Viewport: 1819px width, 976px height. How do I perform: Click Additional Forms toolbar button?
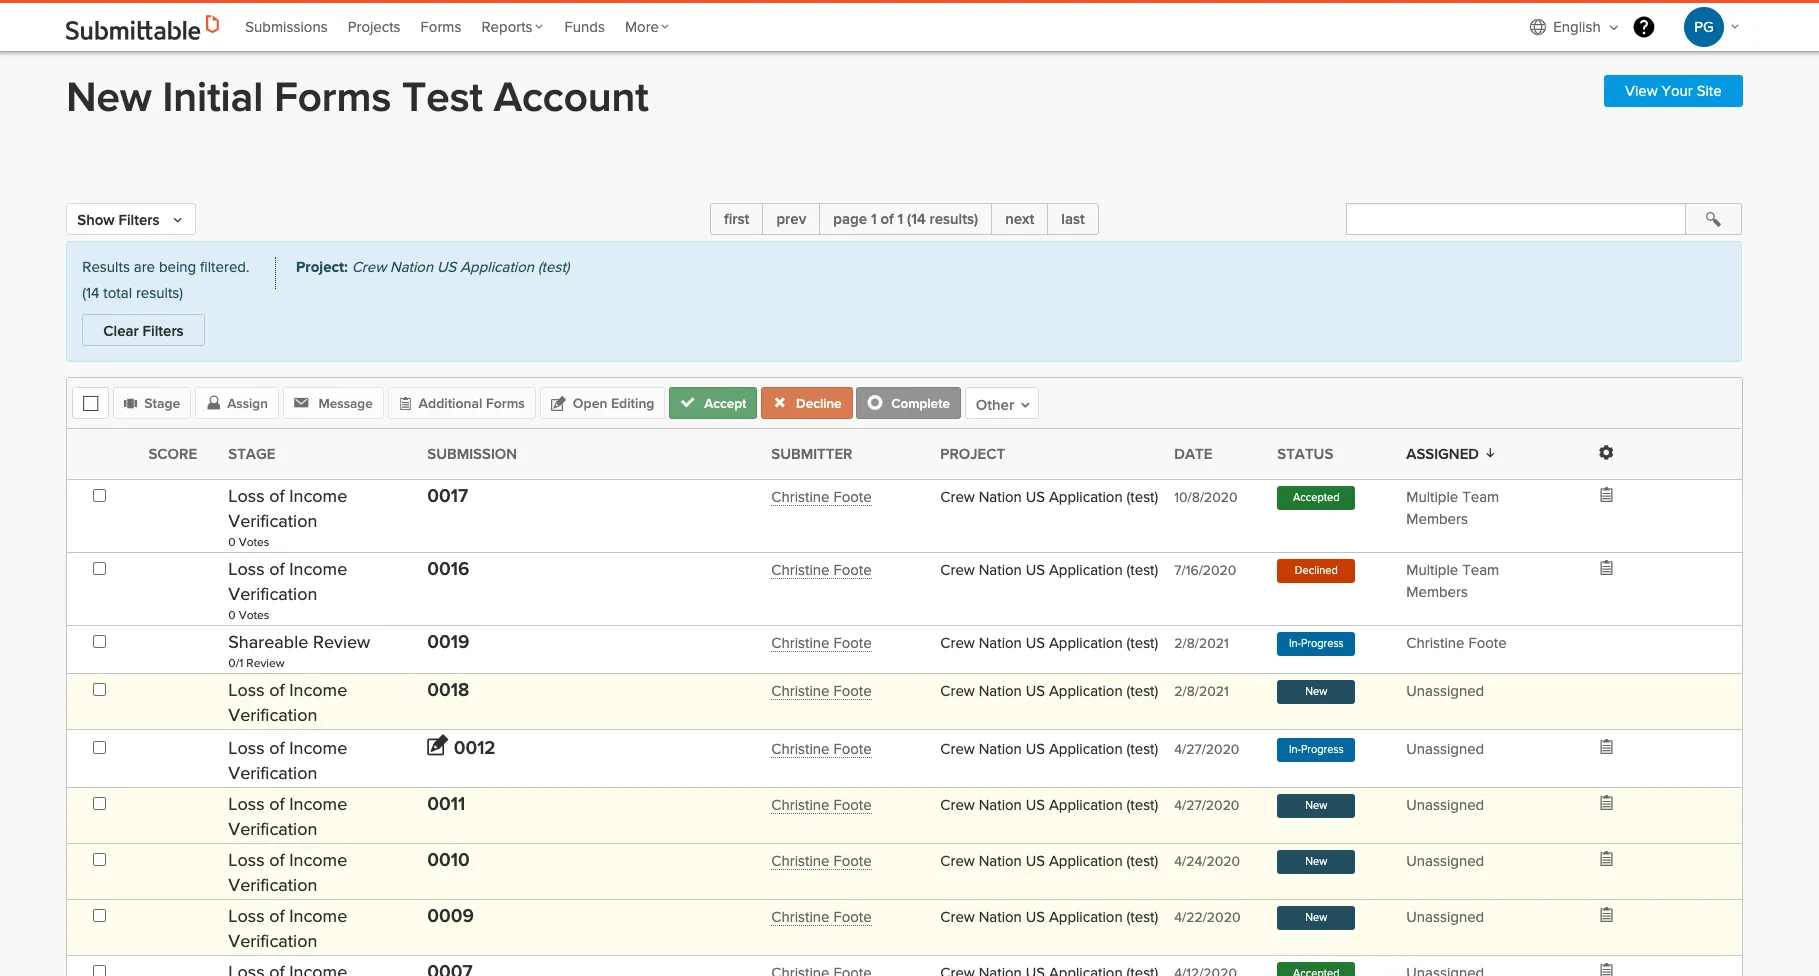pos(462,403)
